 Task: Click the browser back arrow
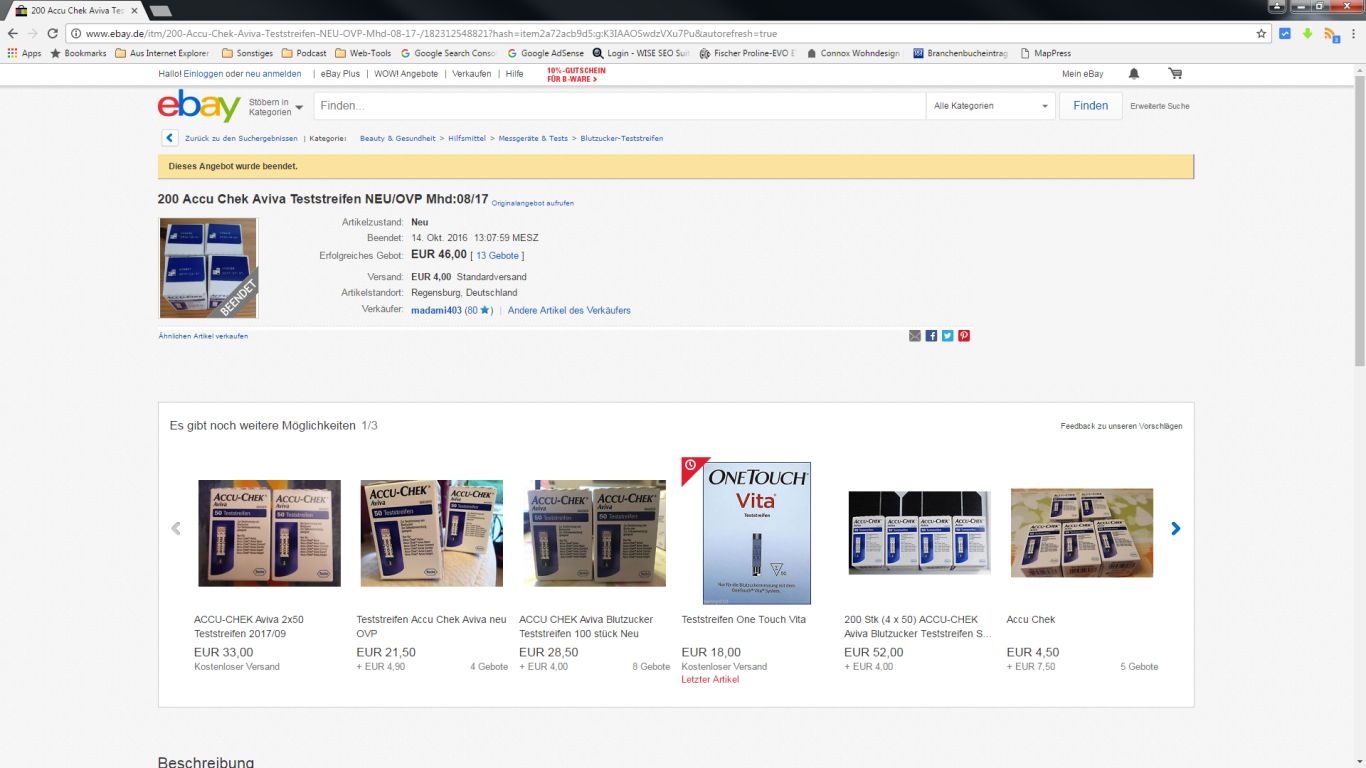click(13, 33)
